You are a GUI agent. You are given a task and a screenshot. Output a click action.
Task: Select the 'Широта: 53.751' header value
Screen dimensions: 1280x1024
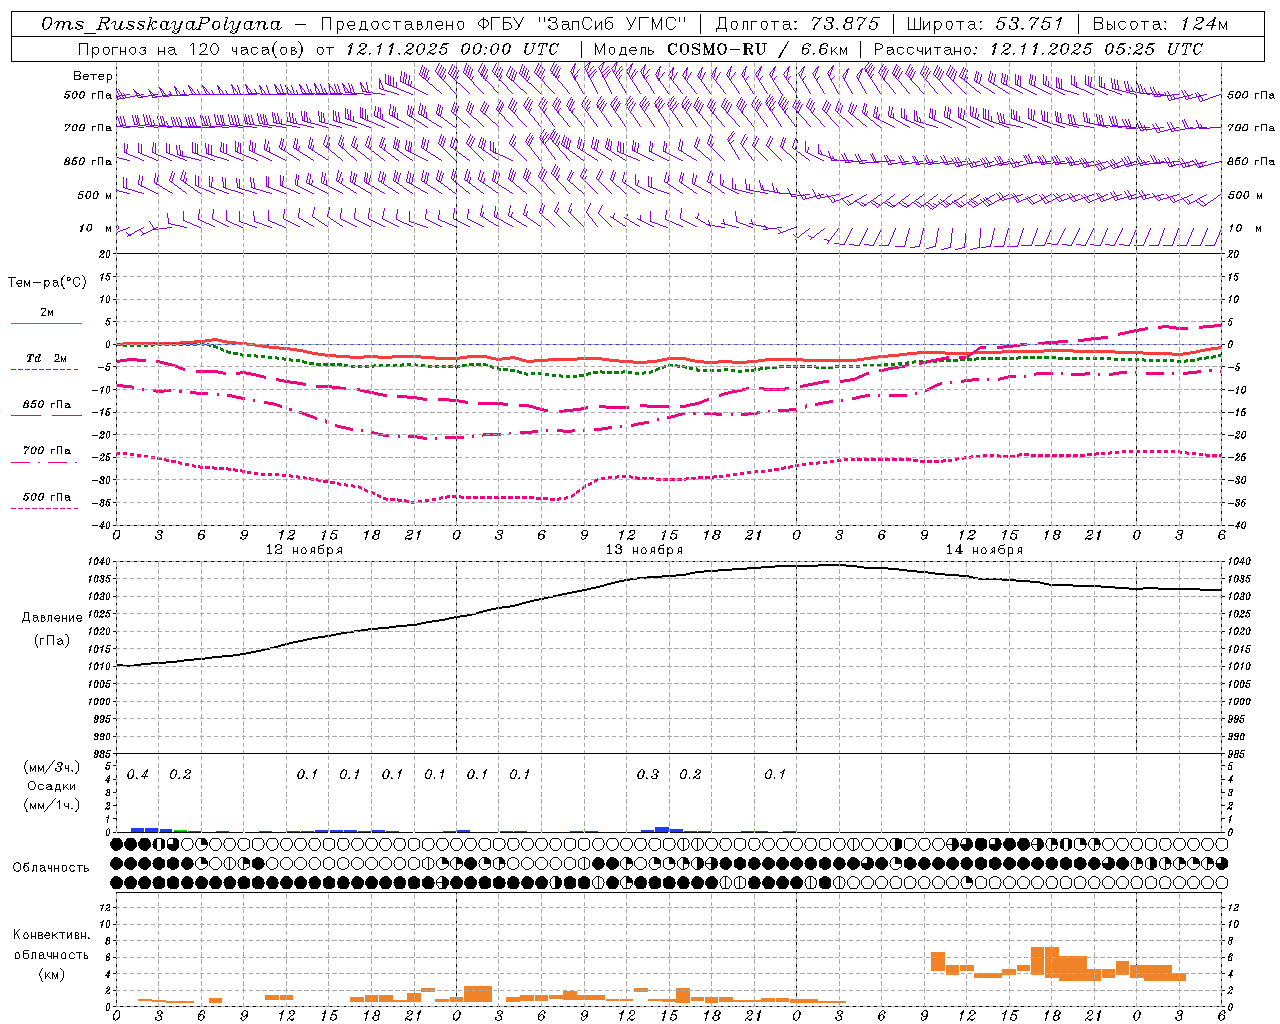click(x=985, y=24)
